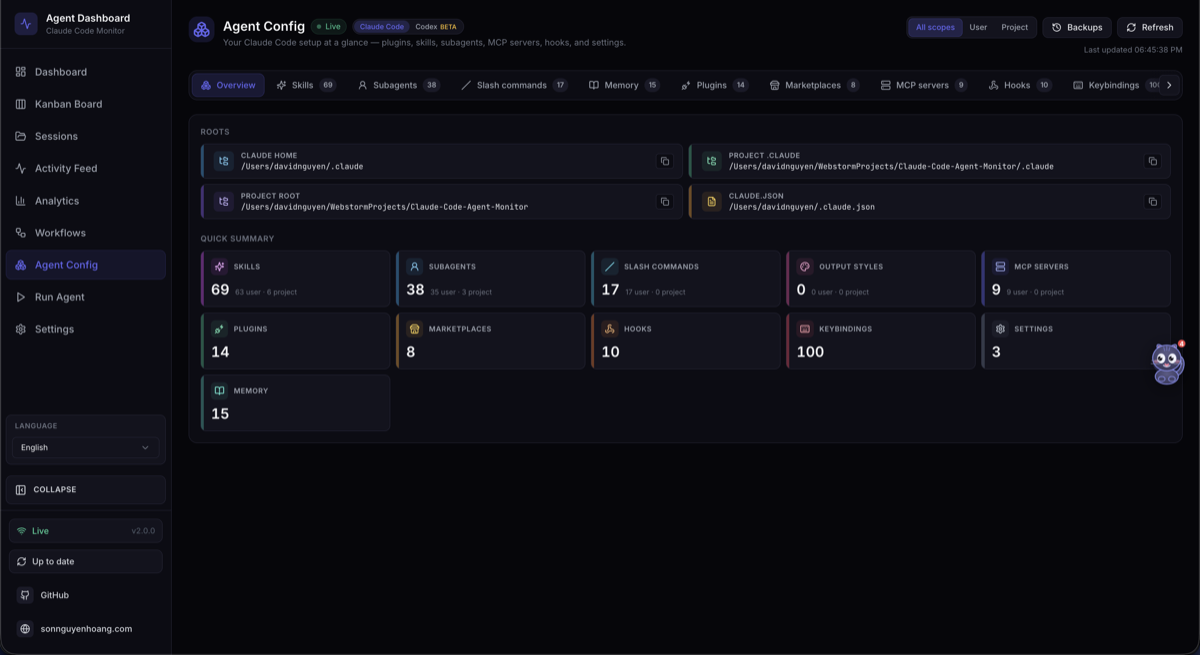Show more tabs with right chevron

click(1169, 85)
